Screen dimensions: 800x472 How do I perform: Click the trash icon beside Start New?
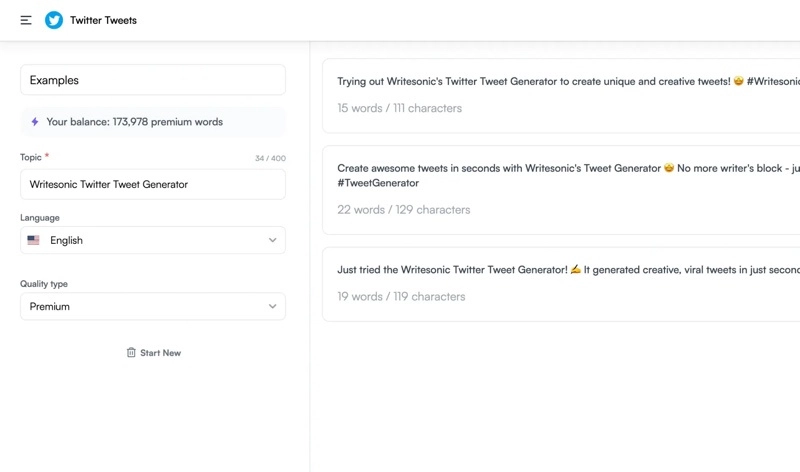131,353
